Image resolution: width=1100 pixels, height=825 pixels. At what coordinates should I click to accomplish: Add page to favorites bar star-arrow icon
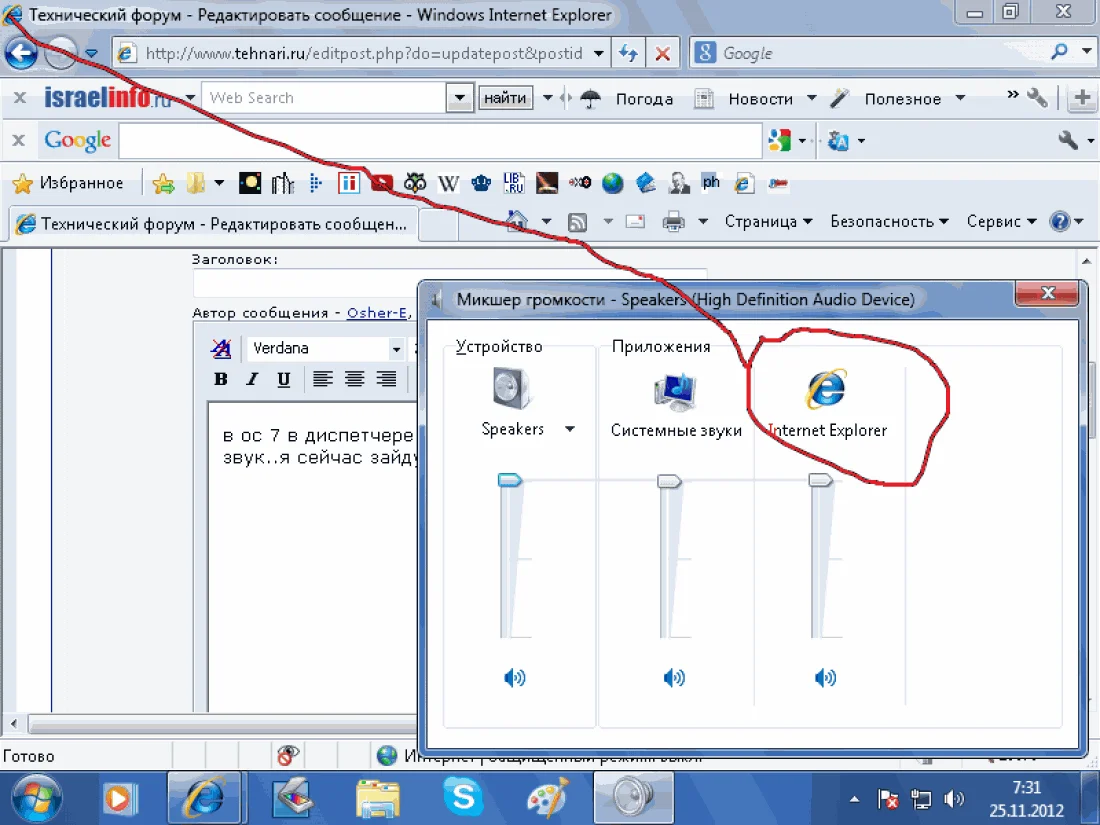point(163,184)
